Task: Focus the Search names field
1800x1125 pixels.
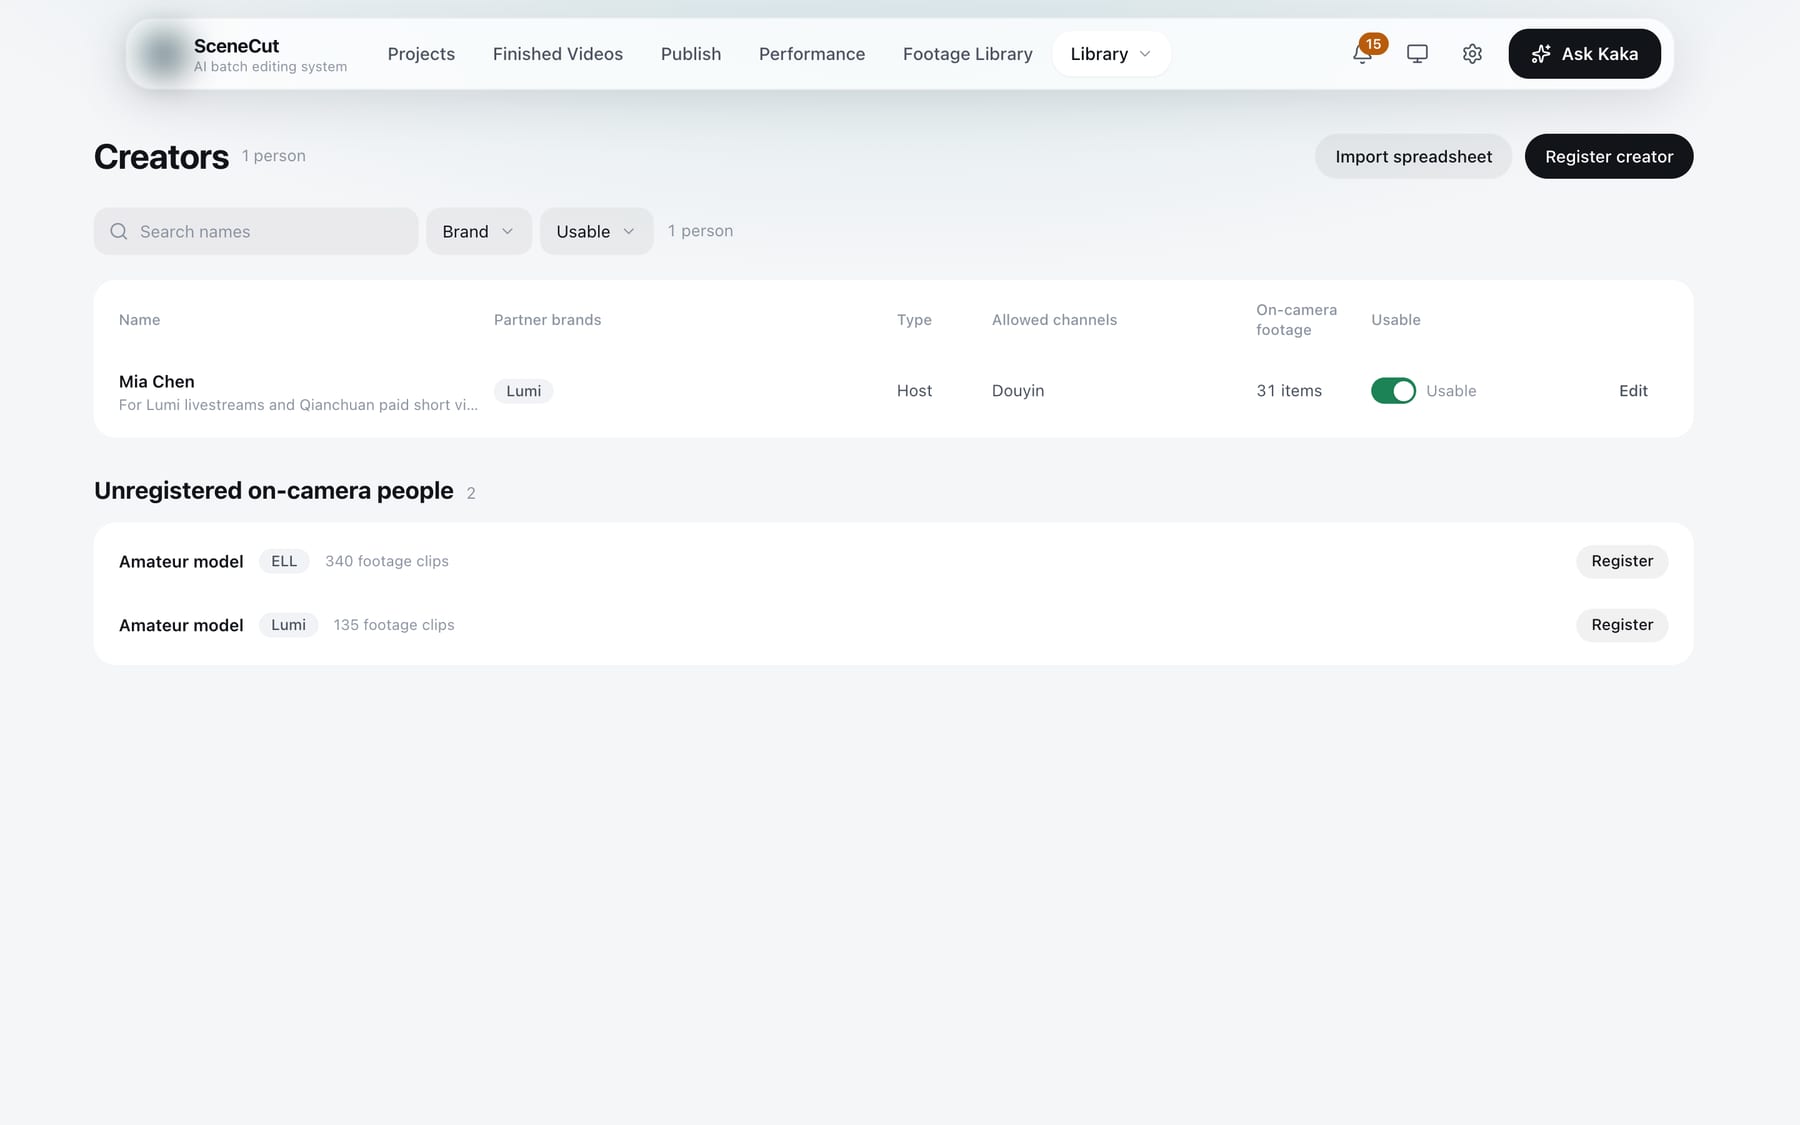Action: click(256, 231)
